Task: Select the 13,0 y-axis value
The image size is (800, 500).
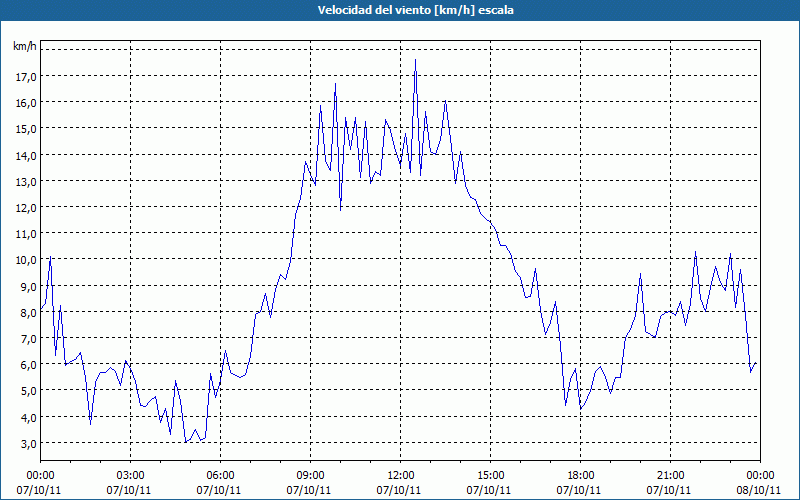Action: coord(26,181)
